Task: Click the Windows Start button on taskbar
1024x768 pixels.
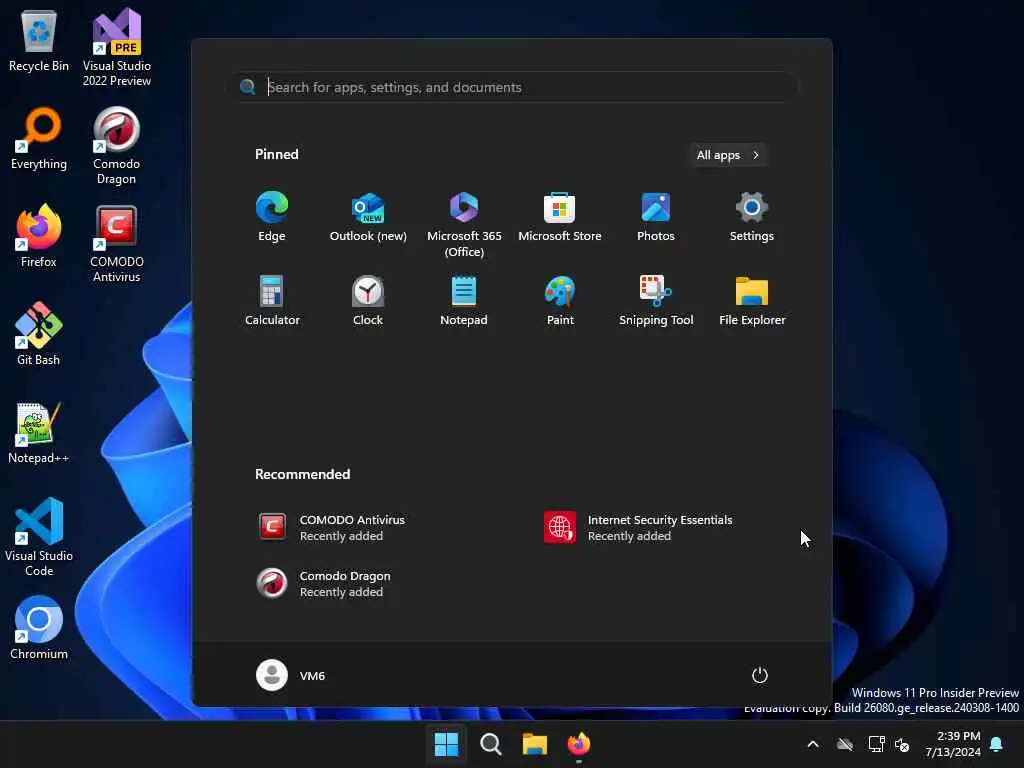Action: [446, 744]
